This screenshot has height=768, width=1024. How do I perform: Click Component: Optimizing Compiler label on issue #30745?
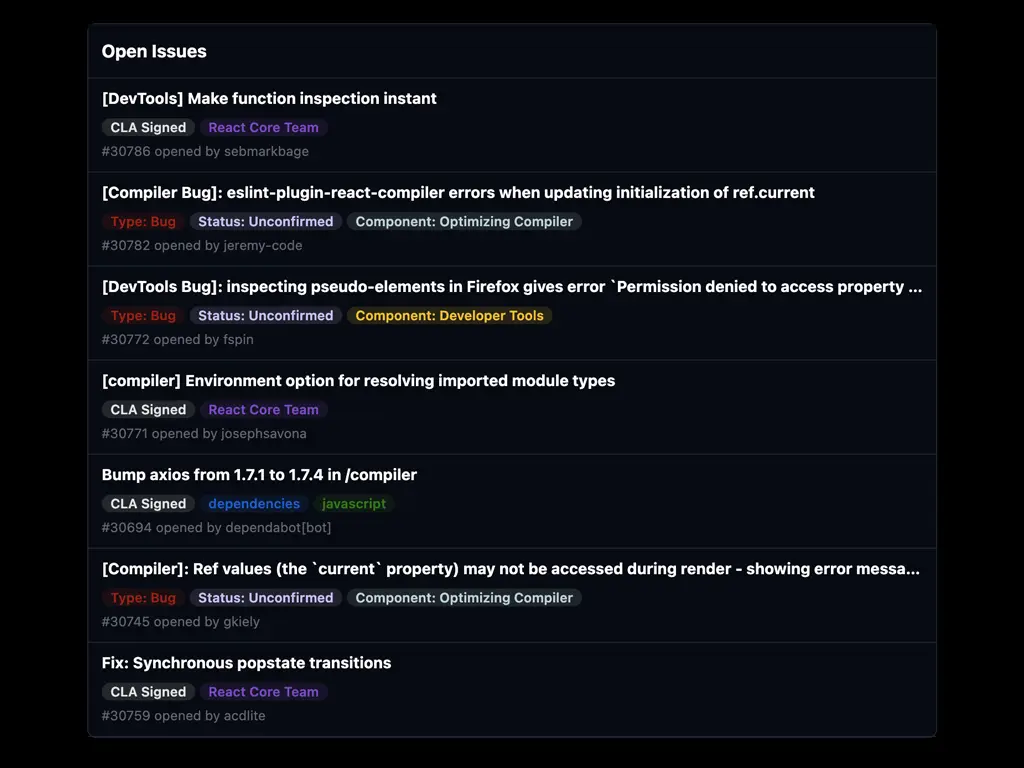click(x=464, y=598)
